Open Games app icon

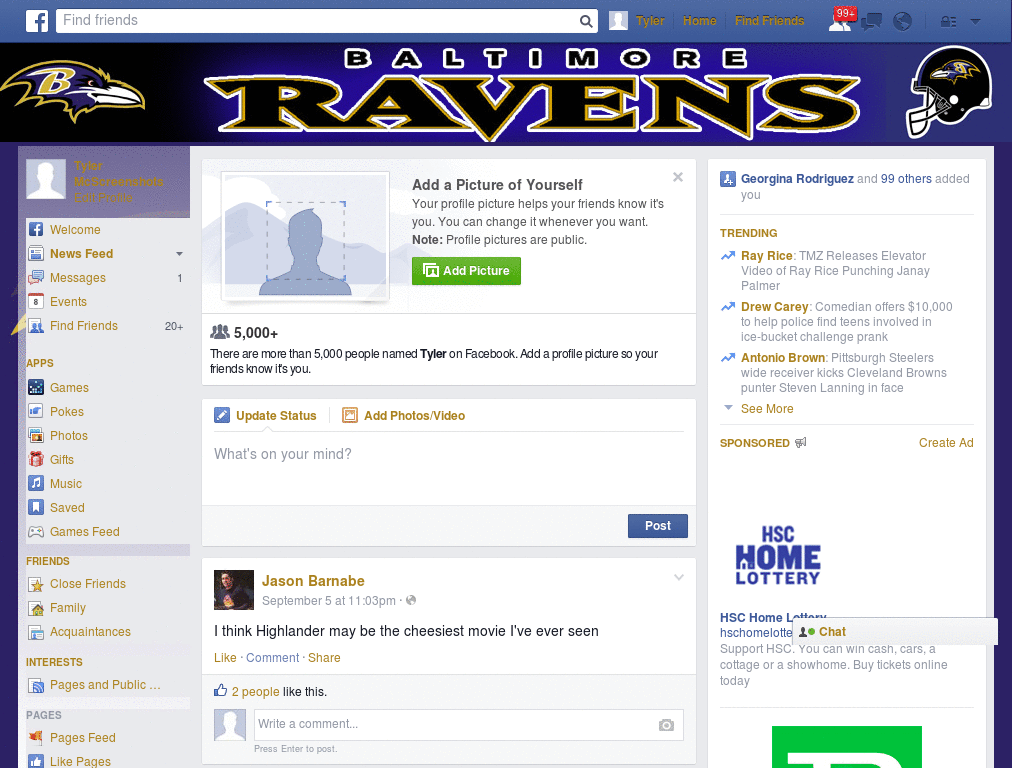pyautogui.click(x=36, y=387)
